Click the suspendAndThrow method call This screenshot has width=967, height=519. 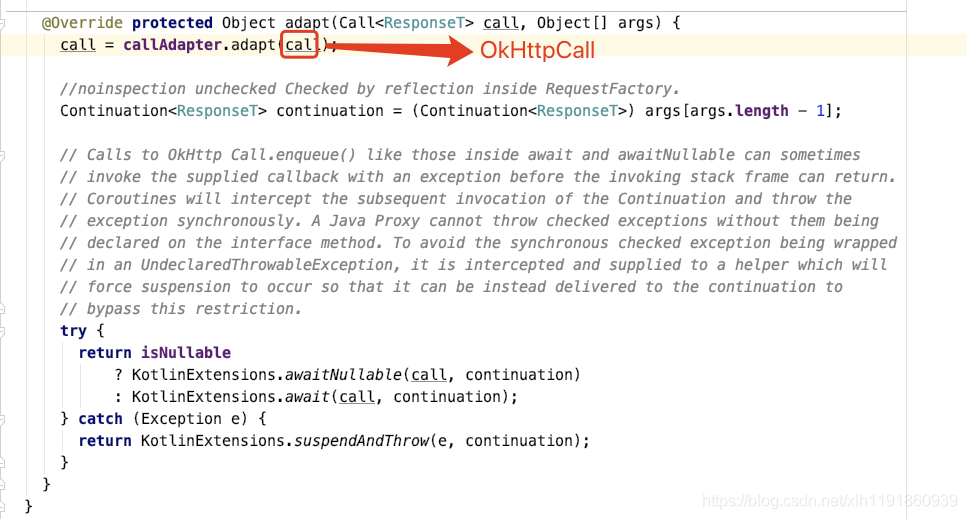point(361,441)
